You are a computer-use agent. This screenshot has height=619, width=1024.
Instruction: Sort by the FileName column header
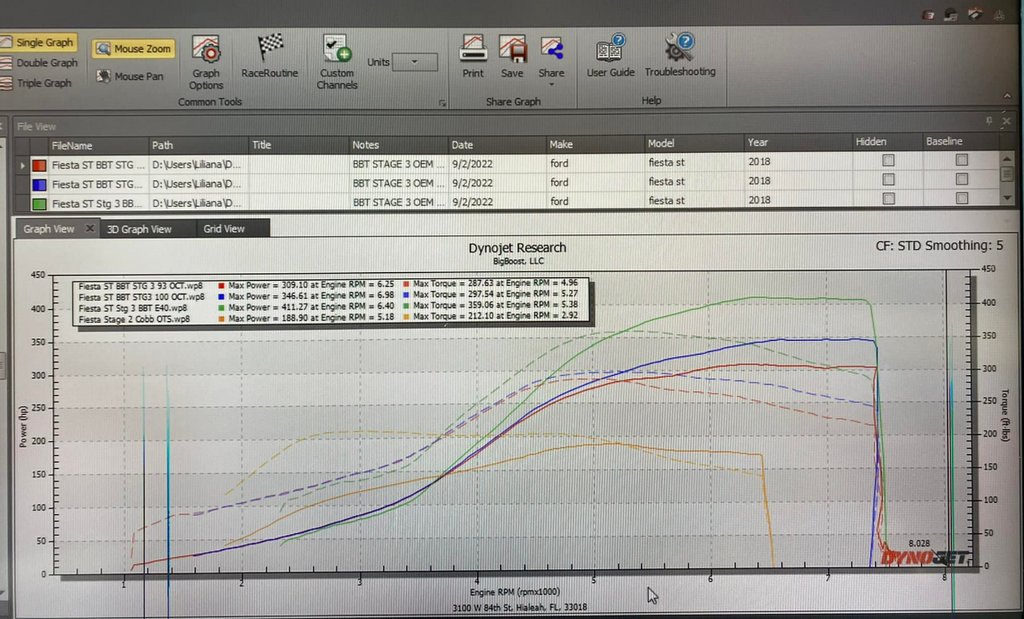click(x=97, y=146)
